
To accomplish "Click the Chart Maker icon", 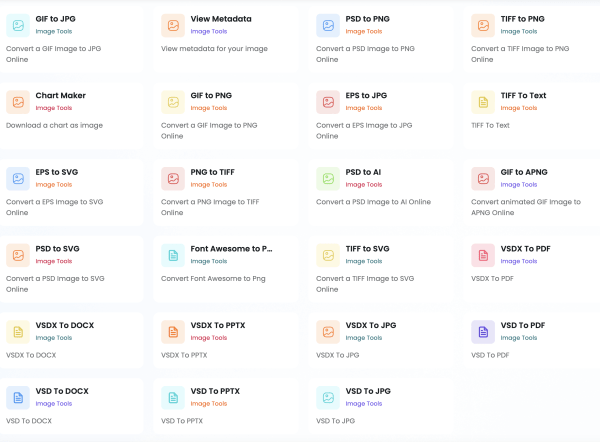I will click(18, 102).
